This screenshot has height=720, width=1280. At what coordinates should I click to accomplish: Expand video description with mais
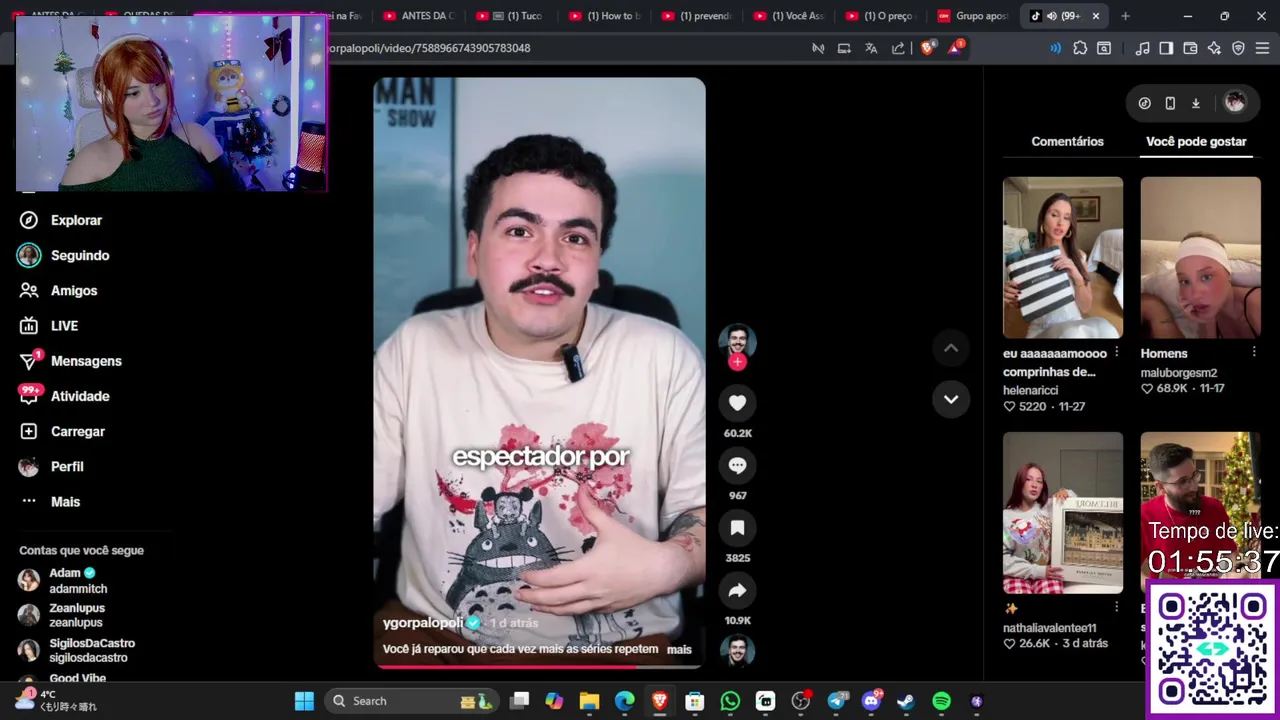(679, 649)
